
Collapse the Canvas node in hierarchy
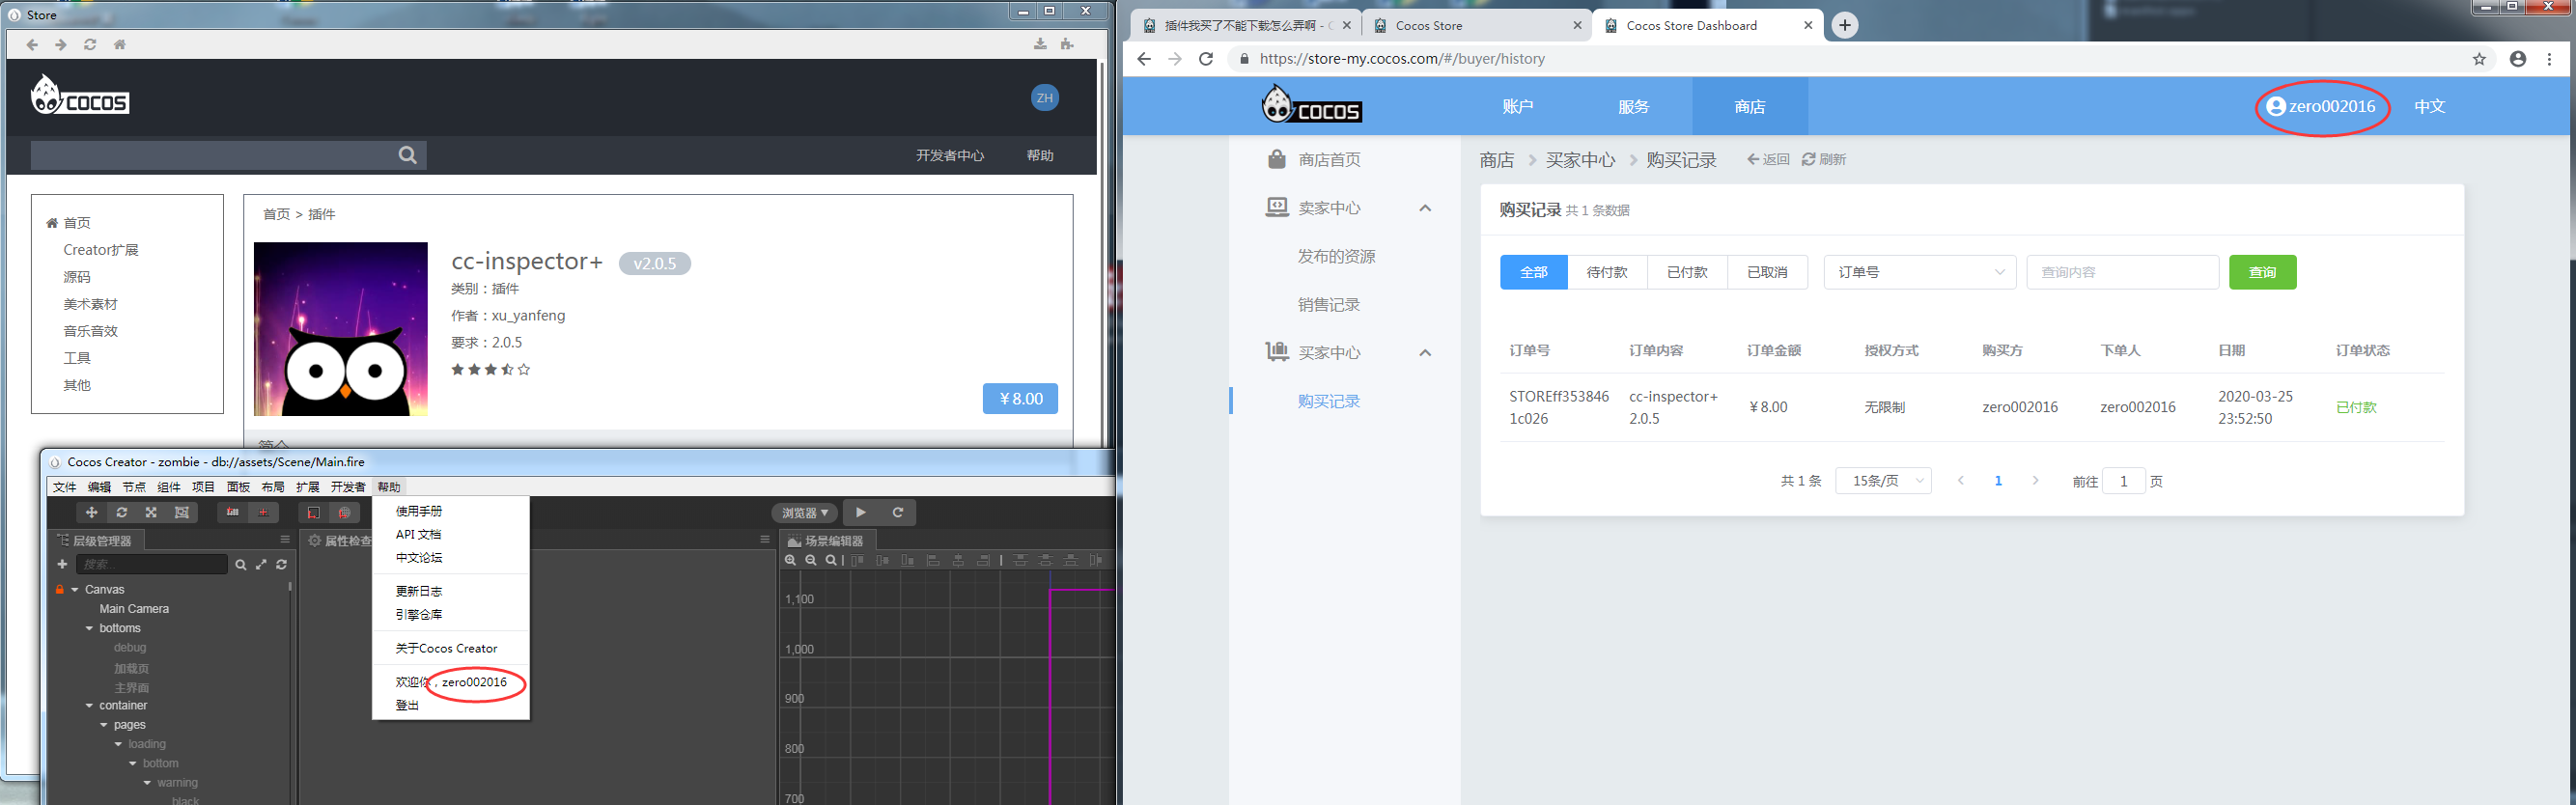75,590
